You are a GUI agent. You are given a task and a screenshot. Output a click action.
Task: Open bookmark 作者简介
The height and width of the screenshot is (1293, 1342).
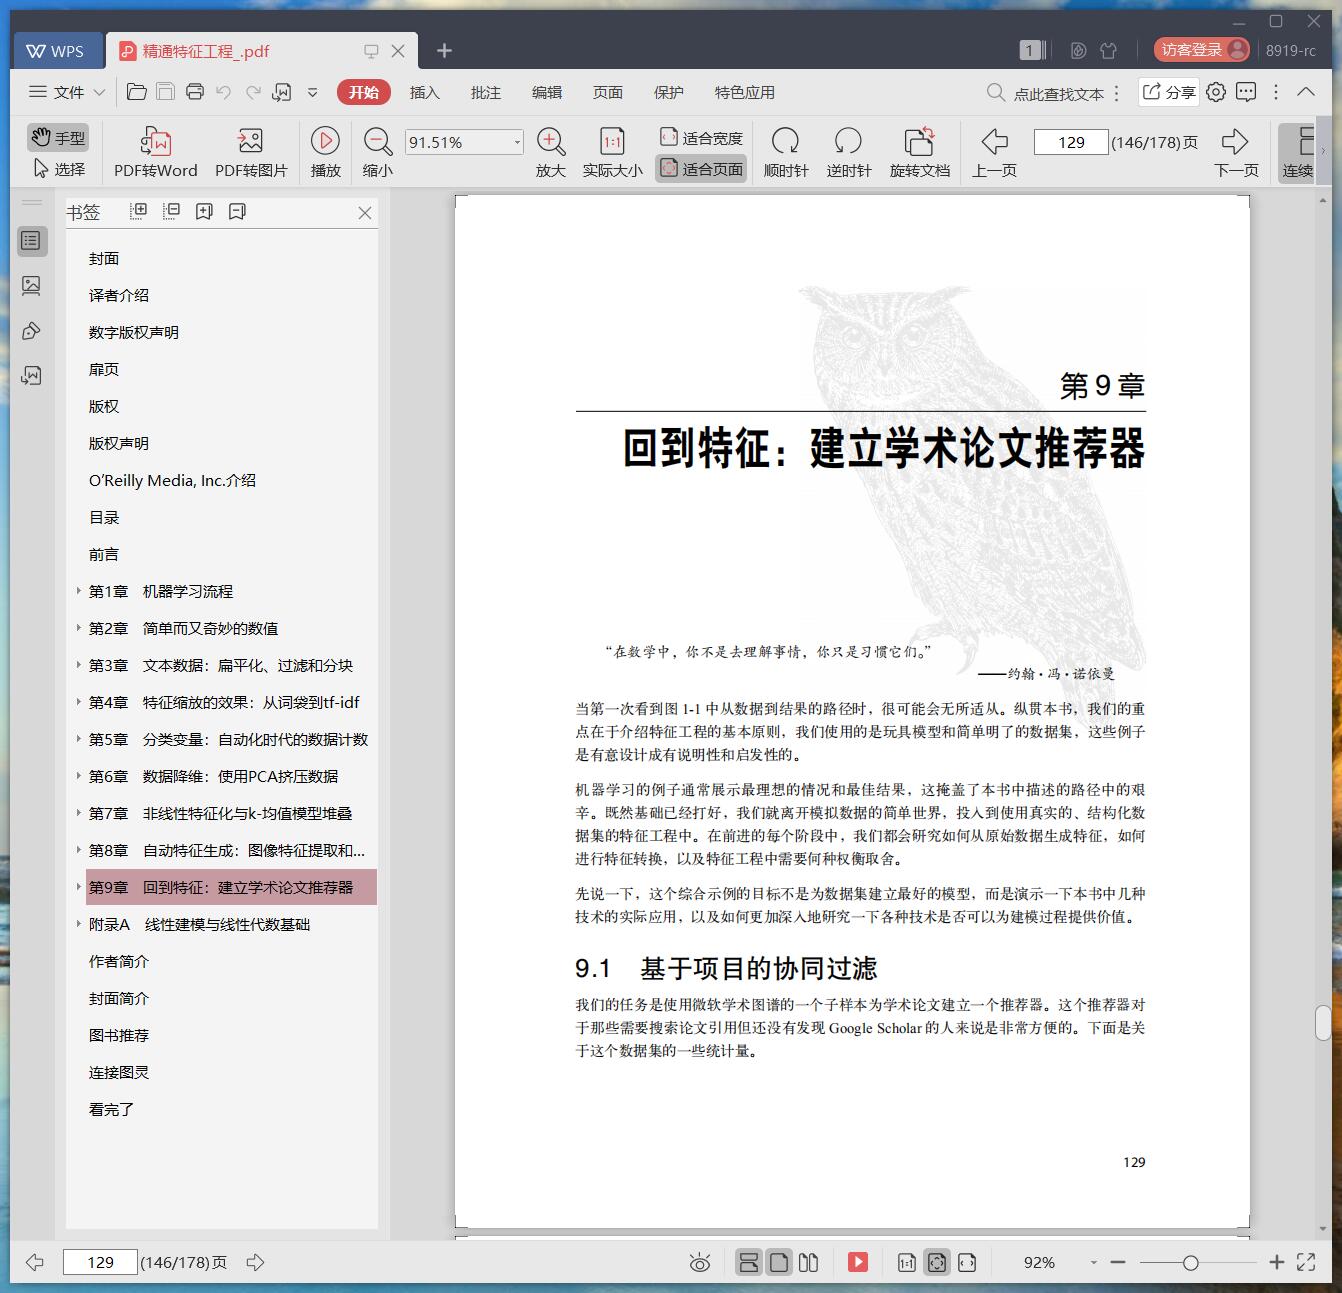(x=119, y=961)
